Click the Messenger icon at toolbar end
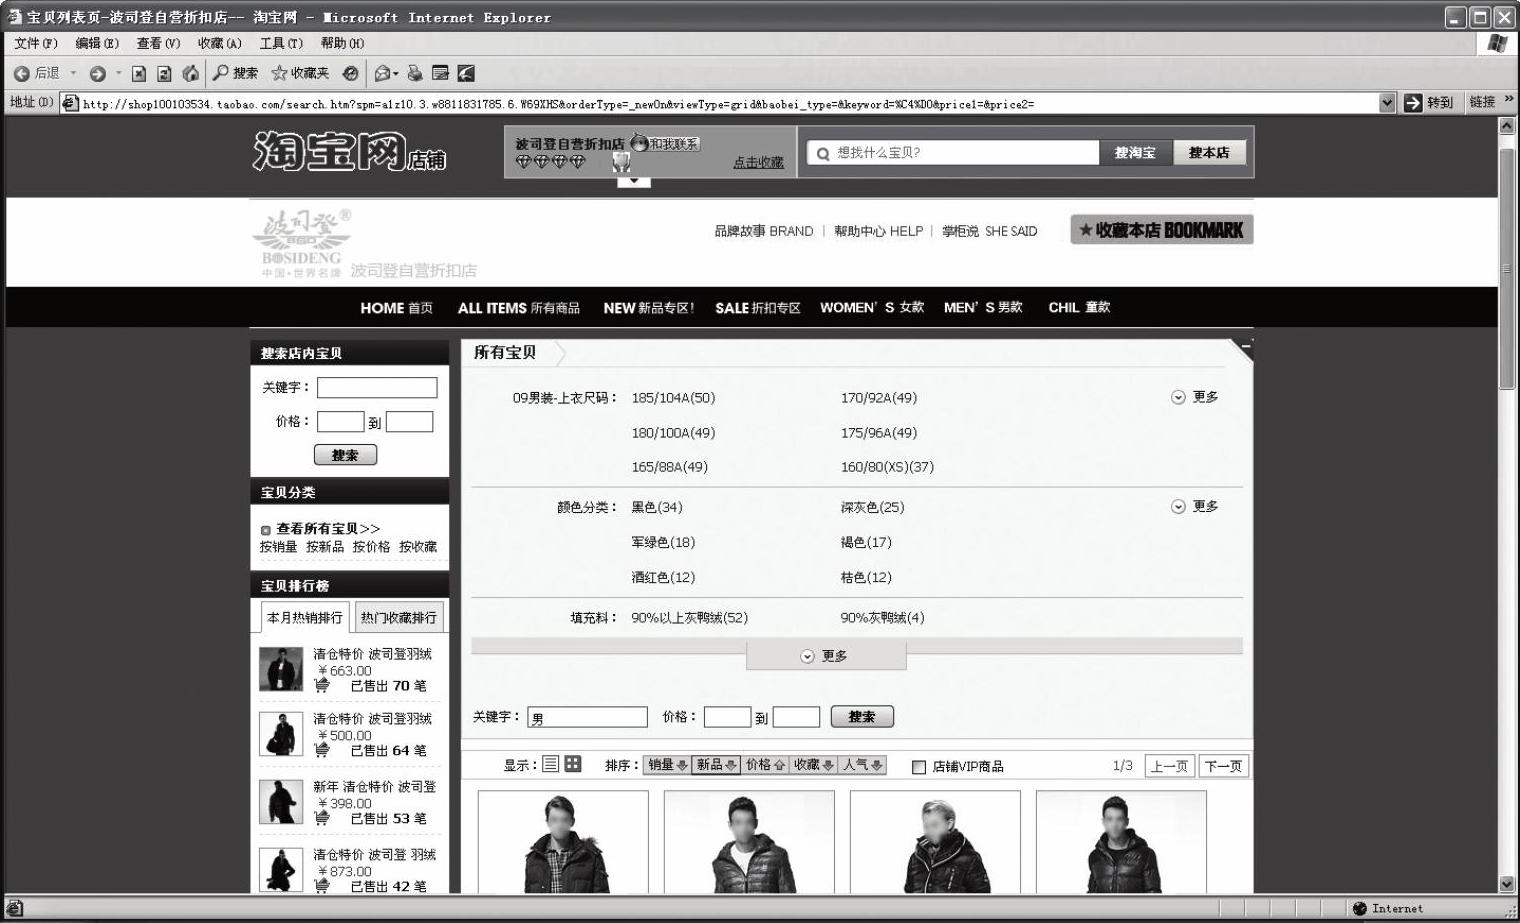 coord(466,74)
